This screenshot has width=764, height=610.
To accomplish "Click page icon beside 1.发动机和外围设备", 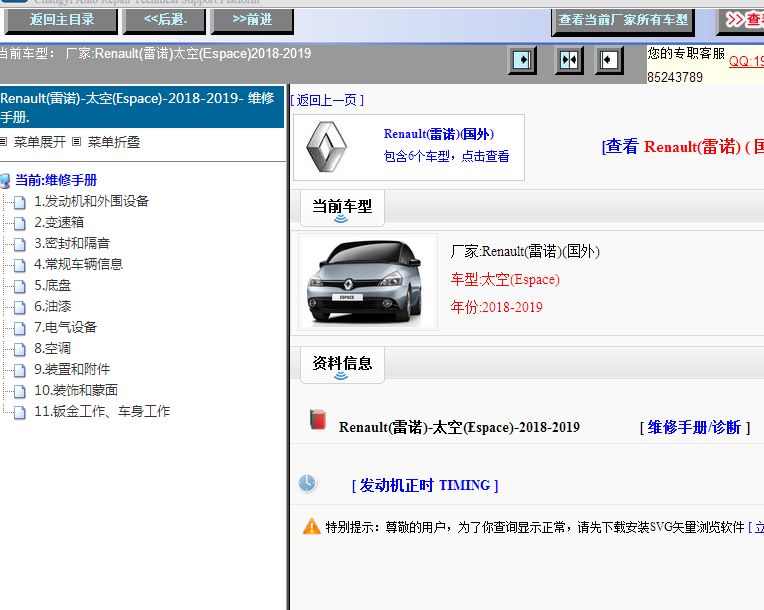I will [20, 202].
